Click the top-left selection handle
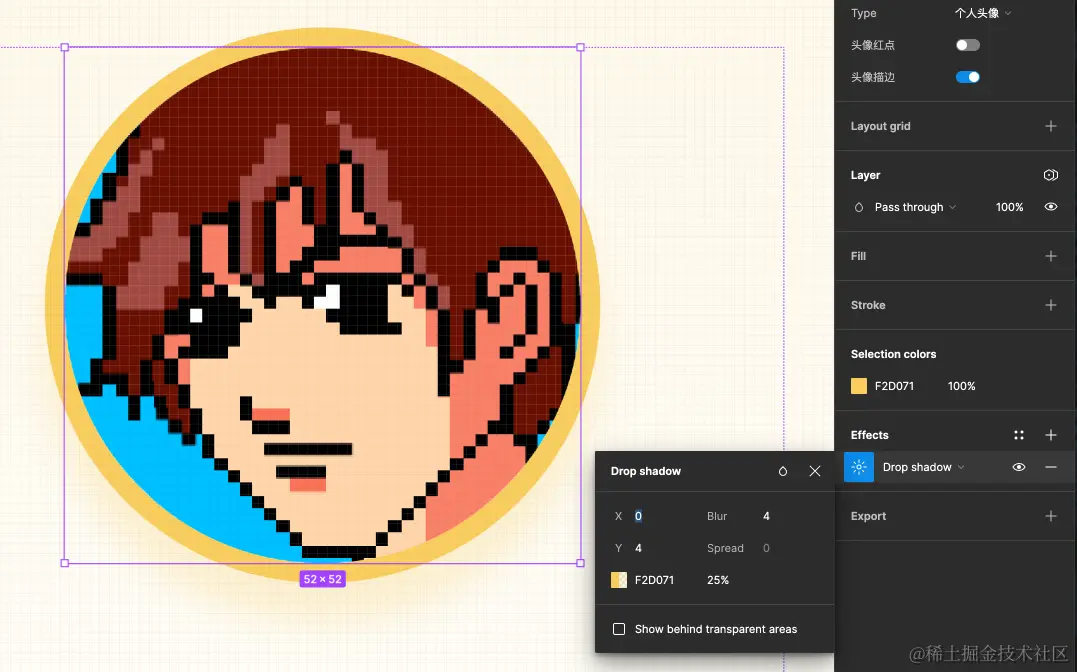 (x=65, y=47)
